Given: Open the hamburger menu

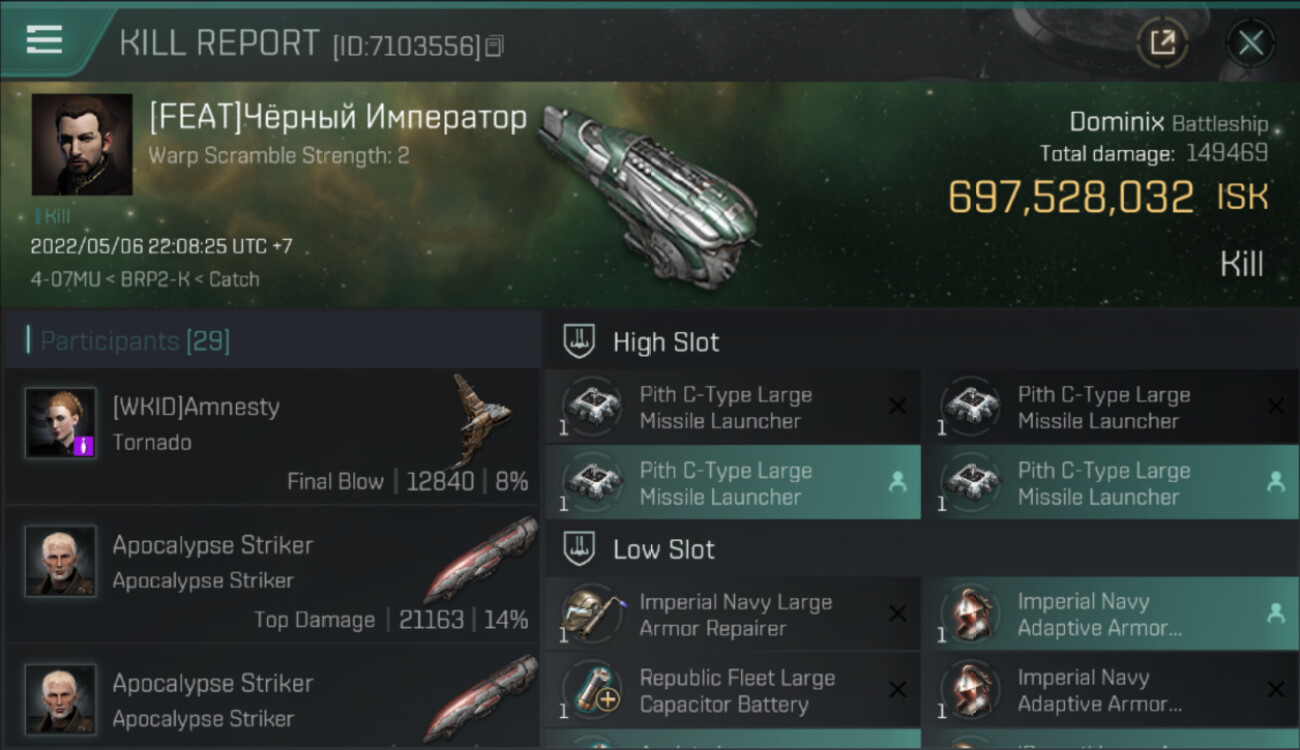Looking at the screenshot, I should point(45,40).
